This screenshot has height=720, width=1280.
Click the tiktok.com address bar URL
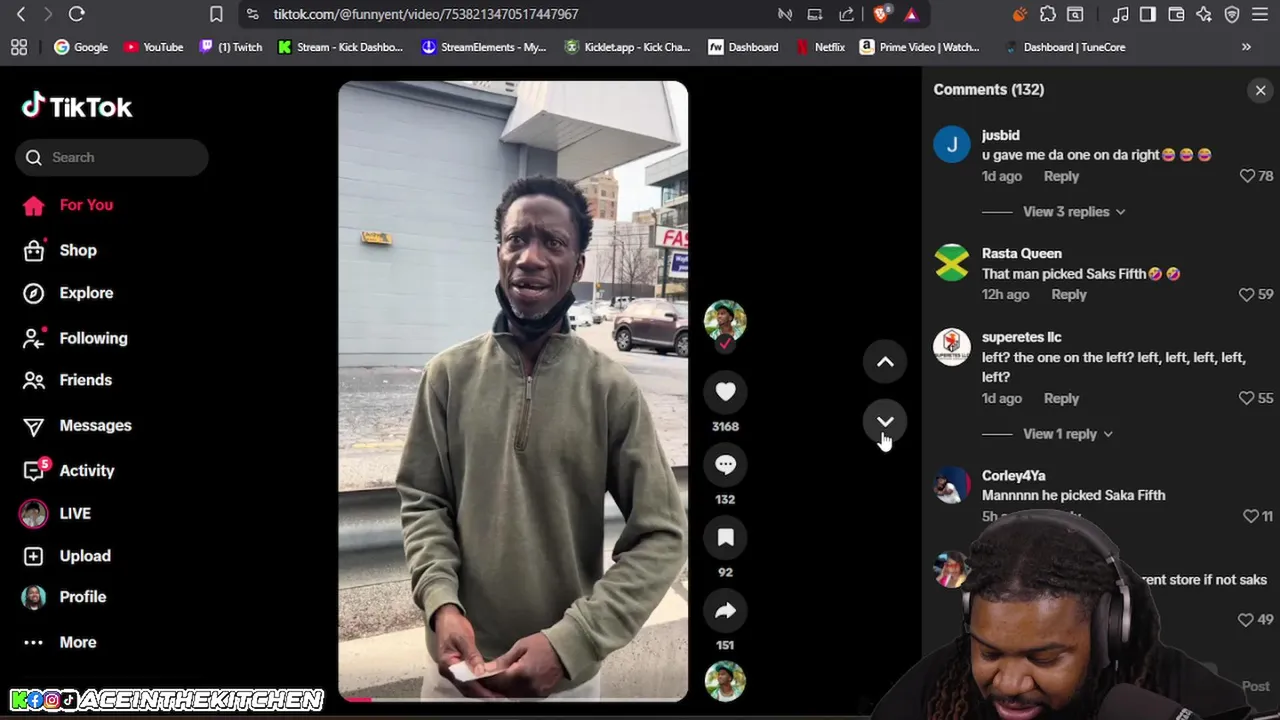pos(426,14)
